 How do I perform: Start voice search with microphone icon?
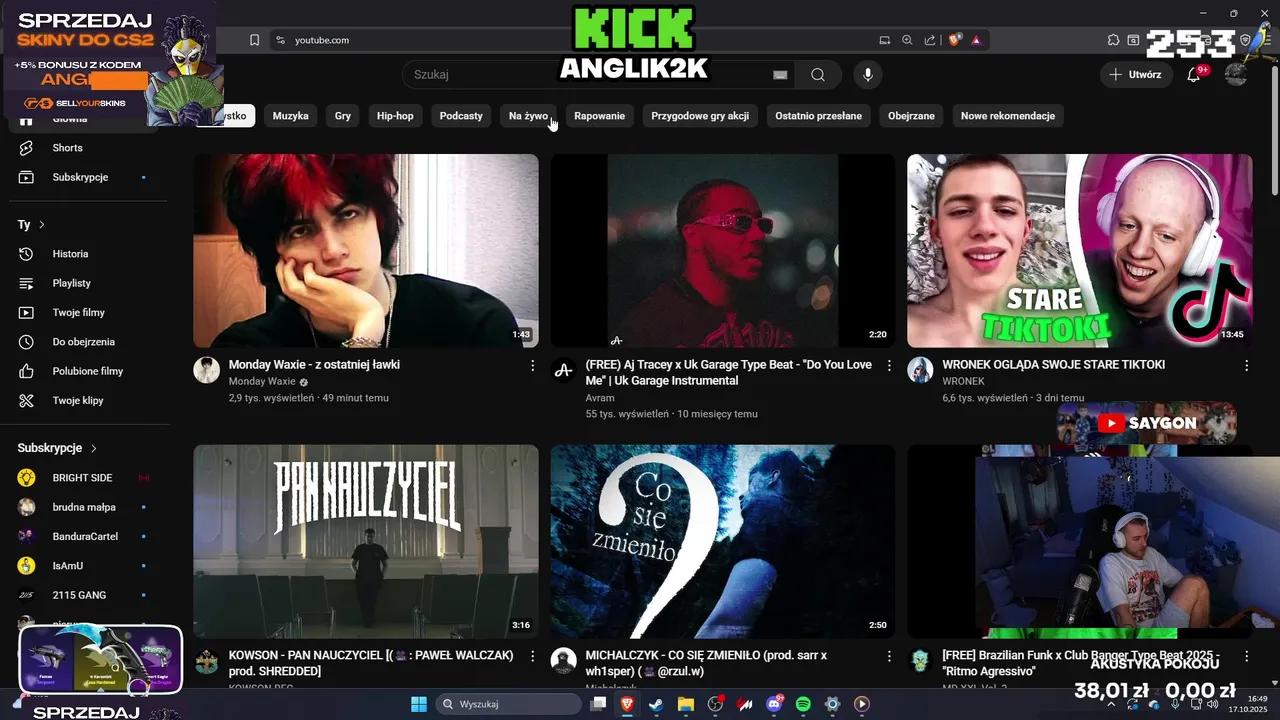pyautogui.click(x=868, y=75)
